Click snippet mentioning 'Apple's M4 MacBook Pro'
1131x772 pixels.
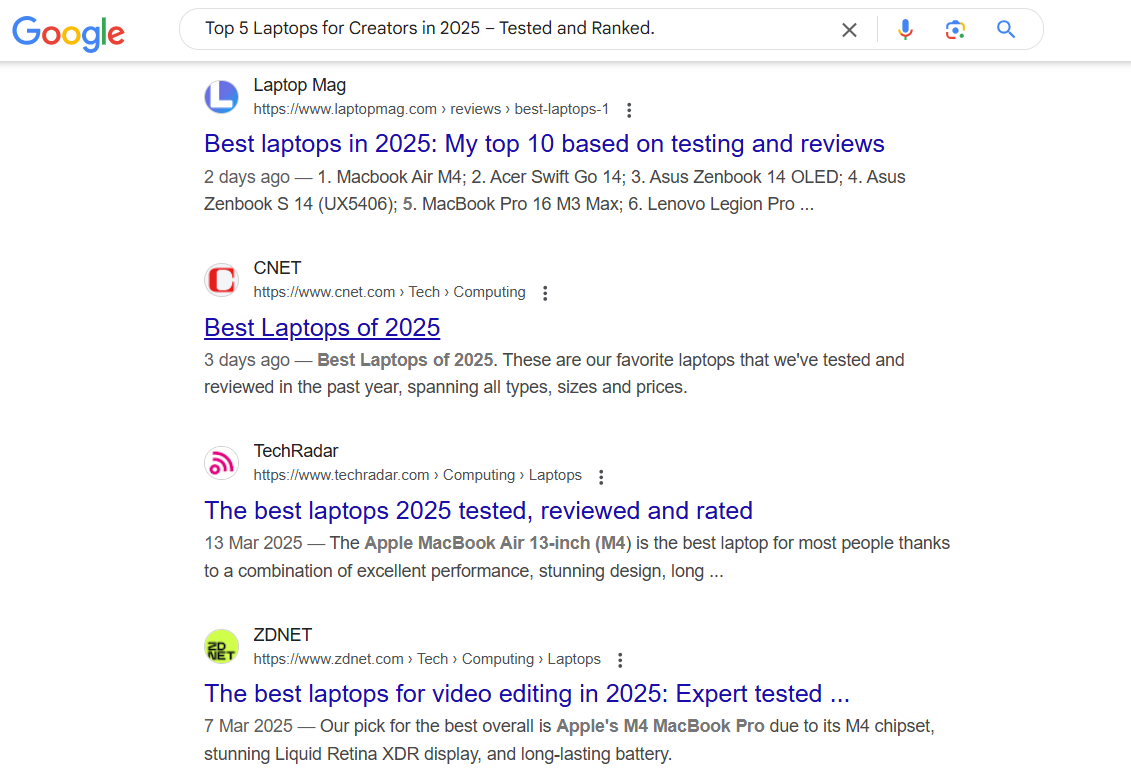pyautogui.click(x=569, y=740)
